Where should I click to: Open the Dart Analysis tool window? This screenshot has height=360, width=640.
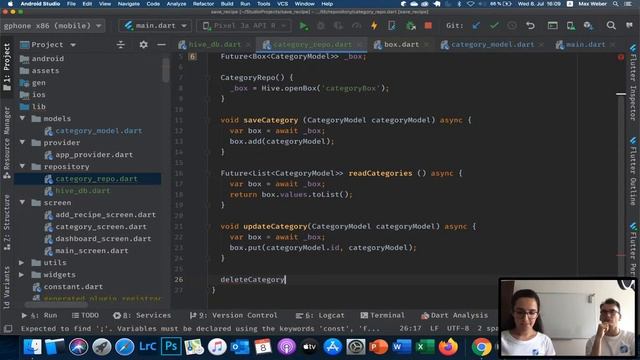point(454,316)
